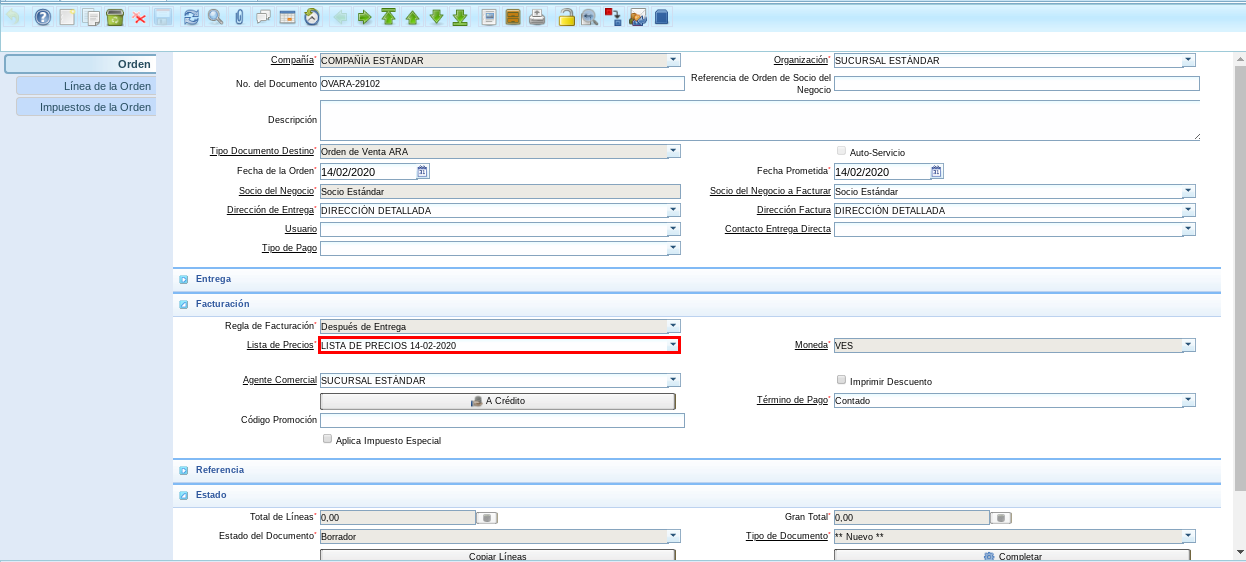Viewport: 1246px width, 562px height.
Task: Enable the Auto-Servicio checkbox
Action: coord(841,151)
